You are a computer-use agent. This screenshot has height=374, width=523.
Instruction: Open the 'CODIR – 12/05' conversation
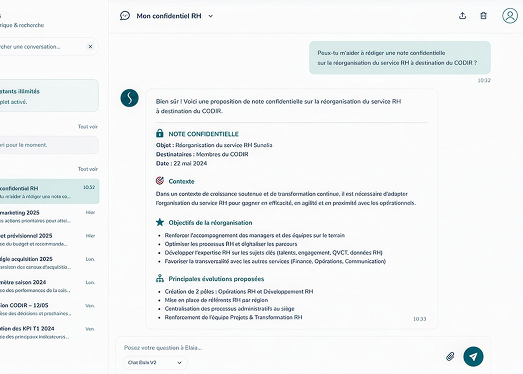49,309
